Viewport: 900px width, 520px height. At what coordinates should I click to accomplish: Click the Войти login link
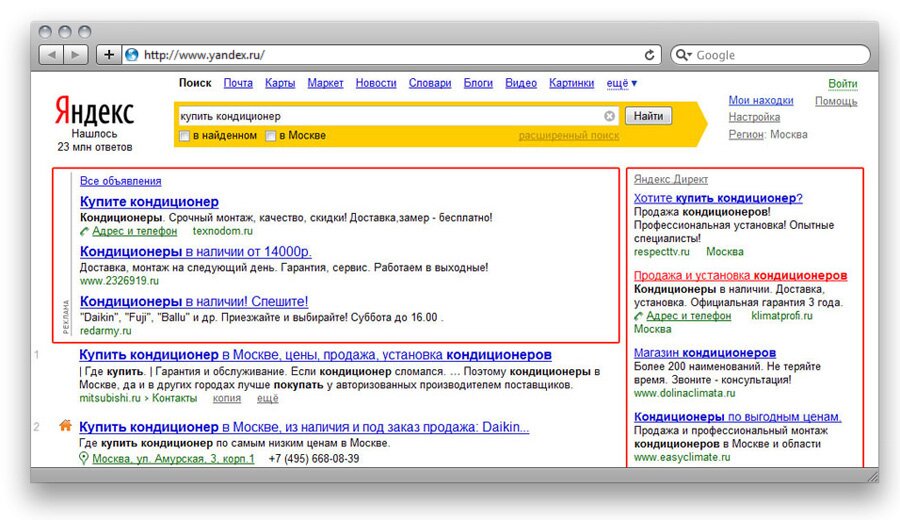[x=843, y=84]
